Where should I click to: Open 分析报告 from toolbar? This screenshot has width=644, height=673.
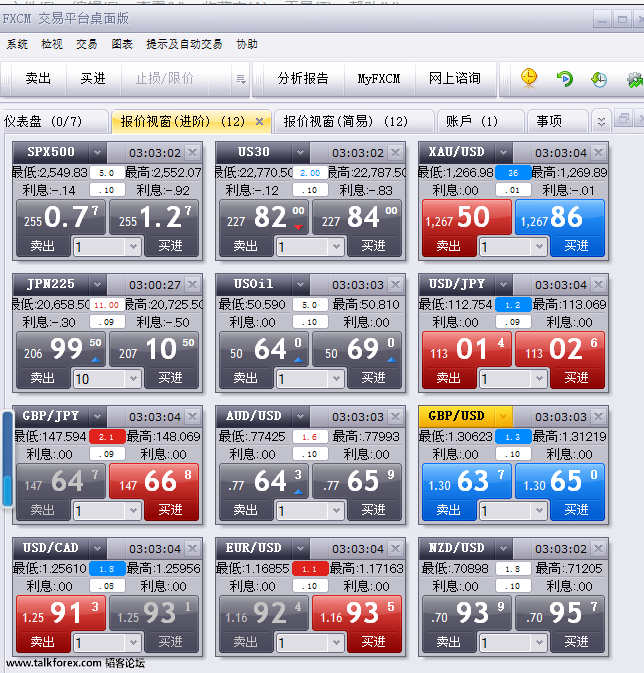pyautogui.click(x=303, y=79)
